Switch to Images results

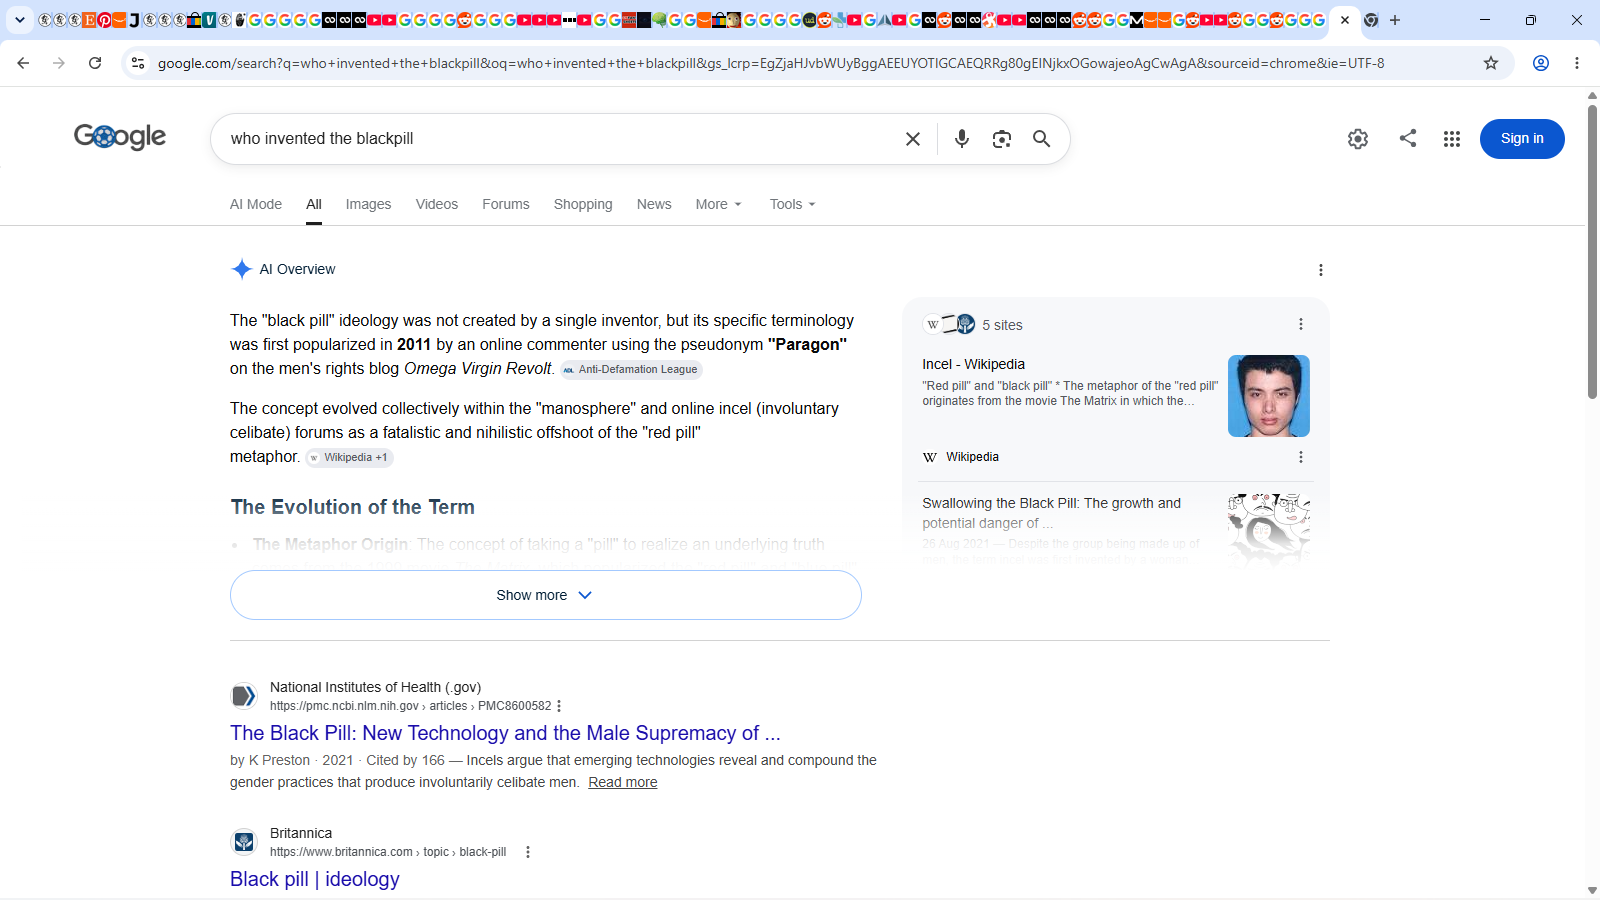368,204
